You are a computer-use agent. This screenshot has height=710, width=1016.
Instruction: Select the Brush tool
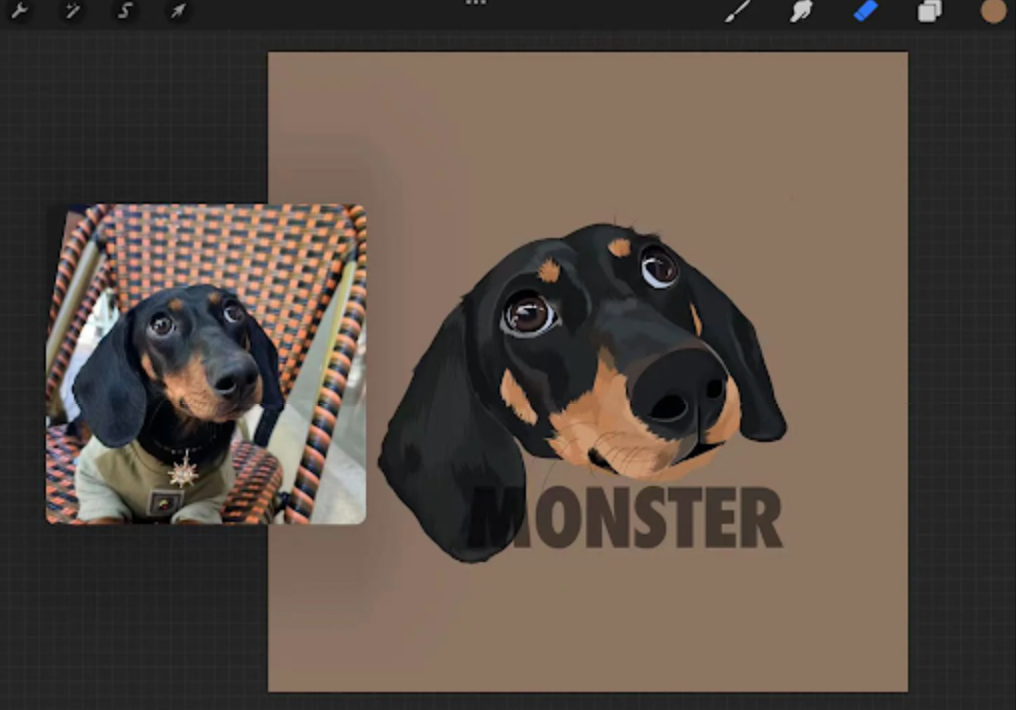(737, 11)
